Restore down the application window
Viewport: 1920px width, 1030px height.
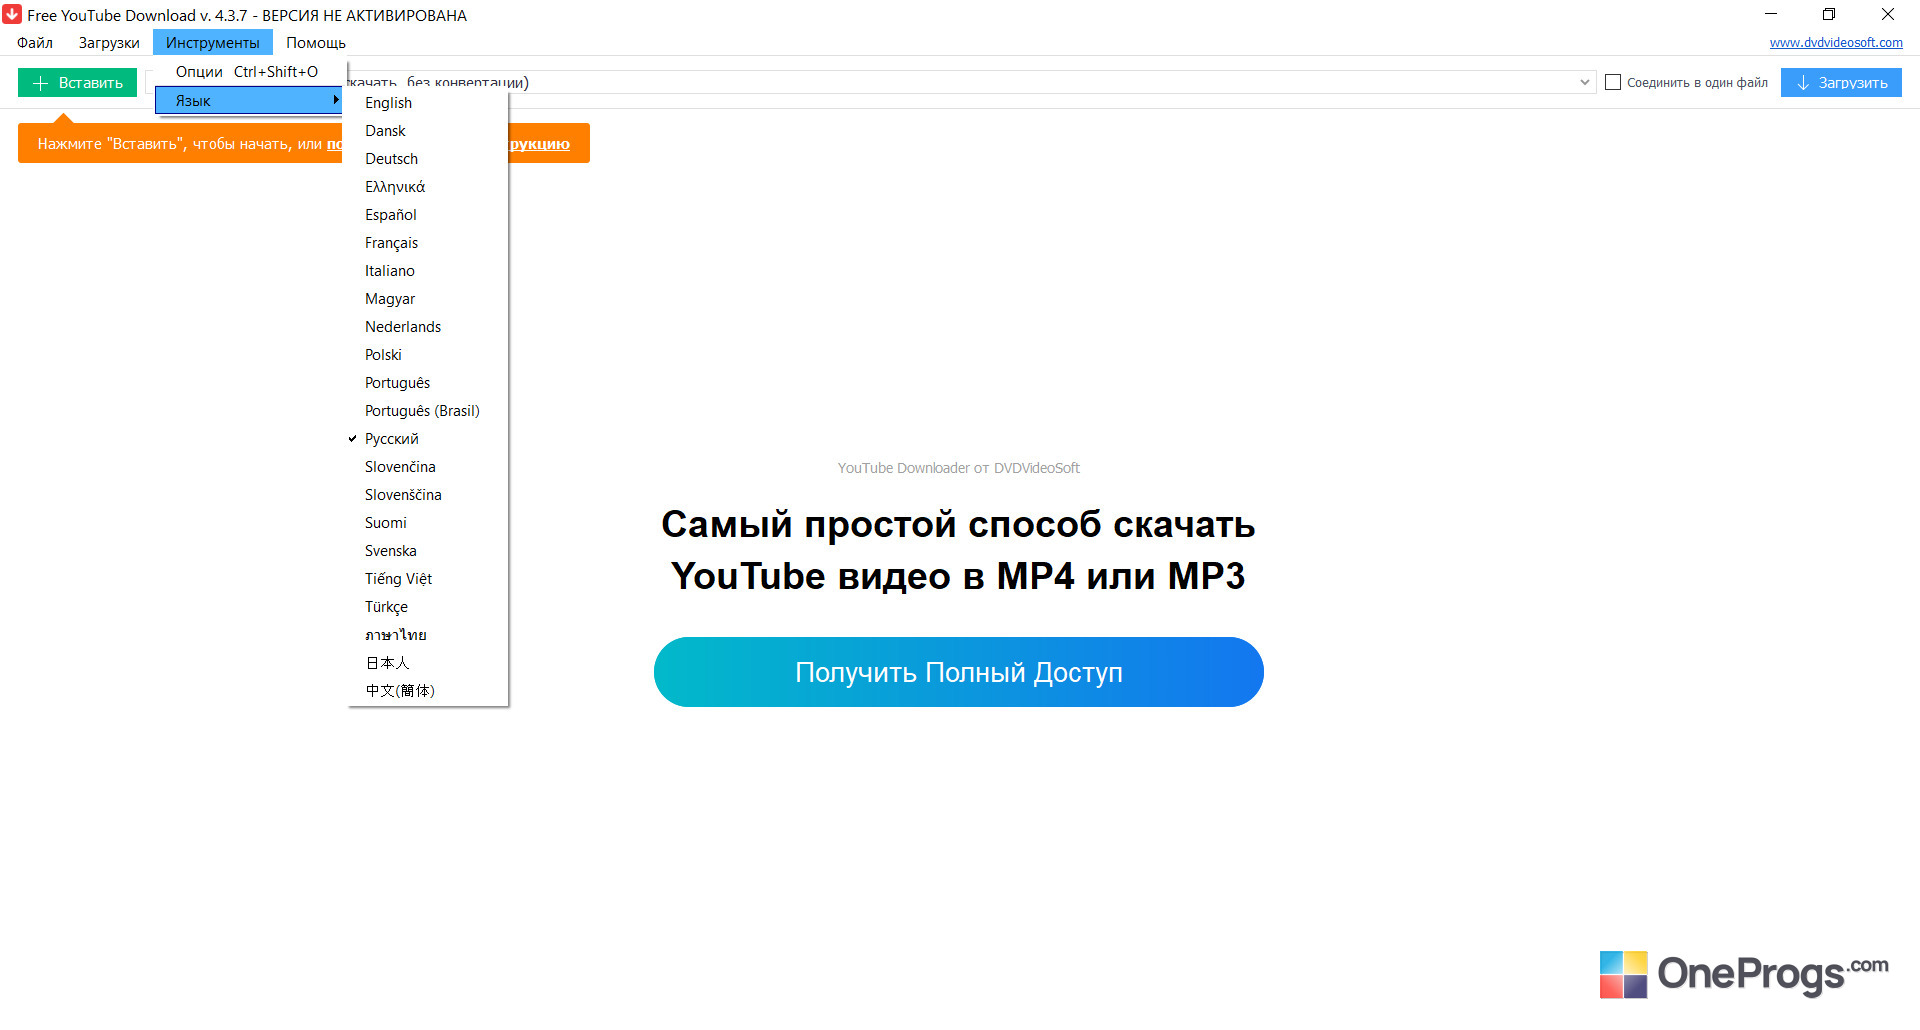(1829, 14)
